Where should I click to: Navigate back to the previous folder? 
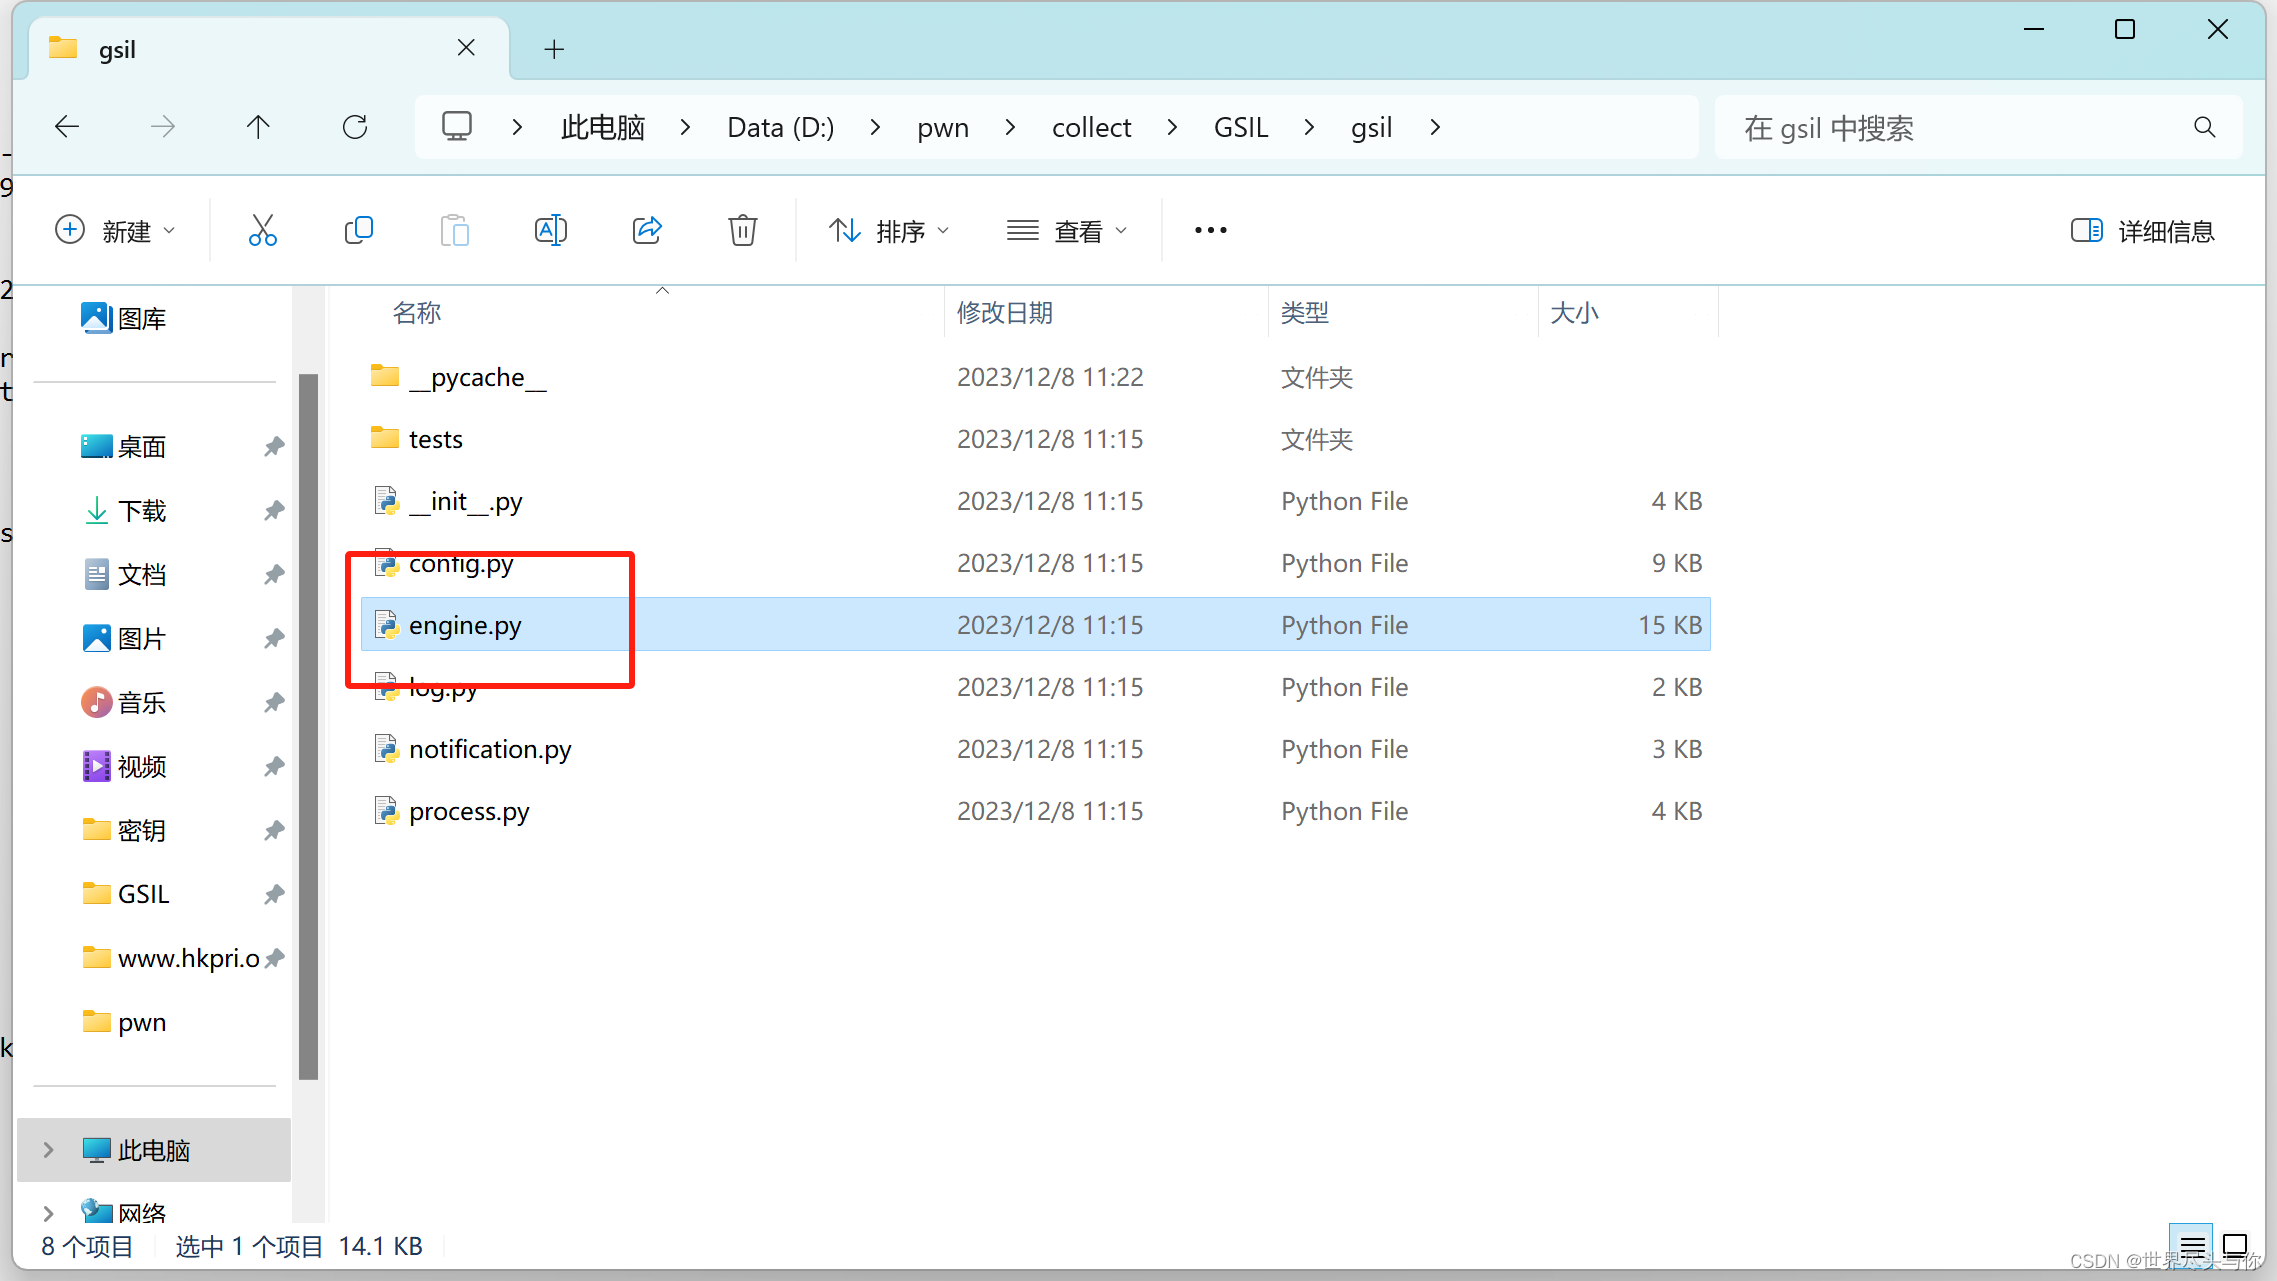pos(66,127)
